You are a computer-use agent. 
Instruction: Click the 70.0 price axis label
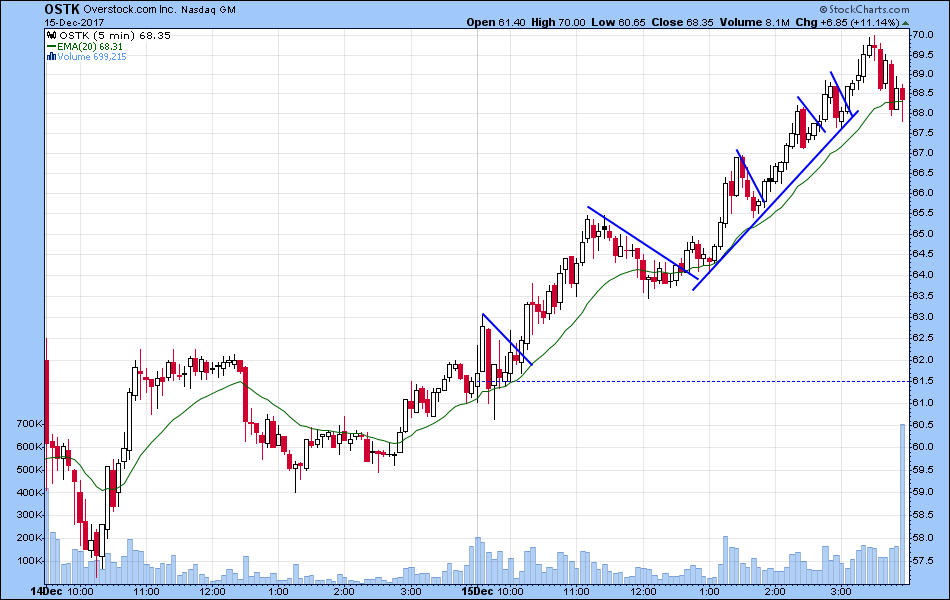click(x=922, y=35)
